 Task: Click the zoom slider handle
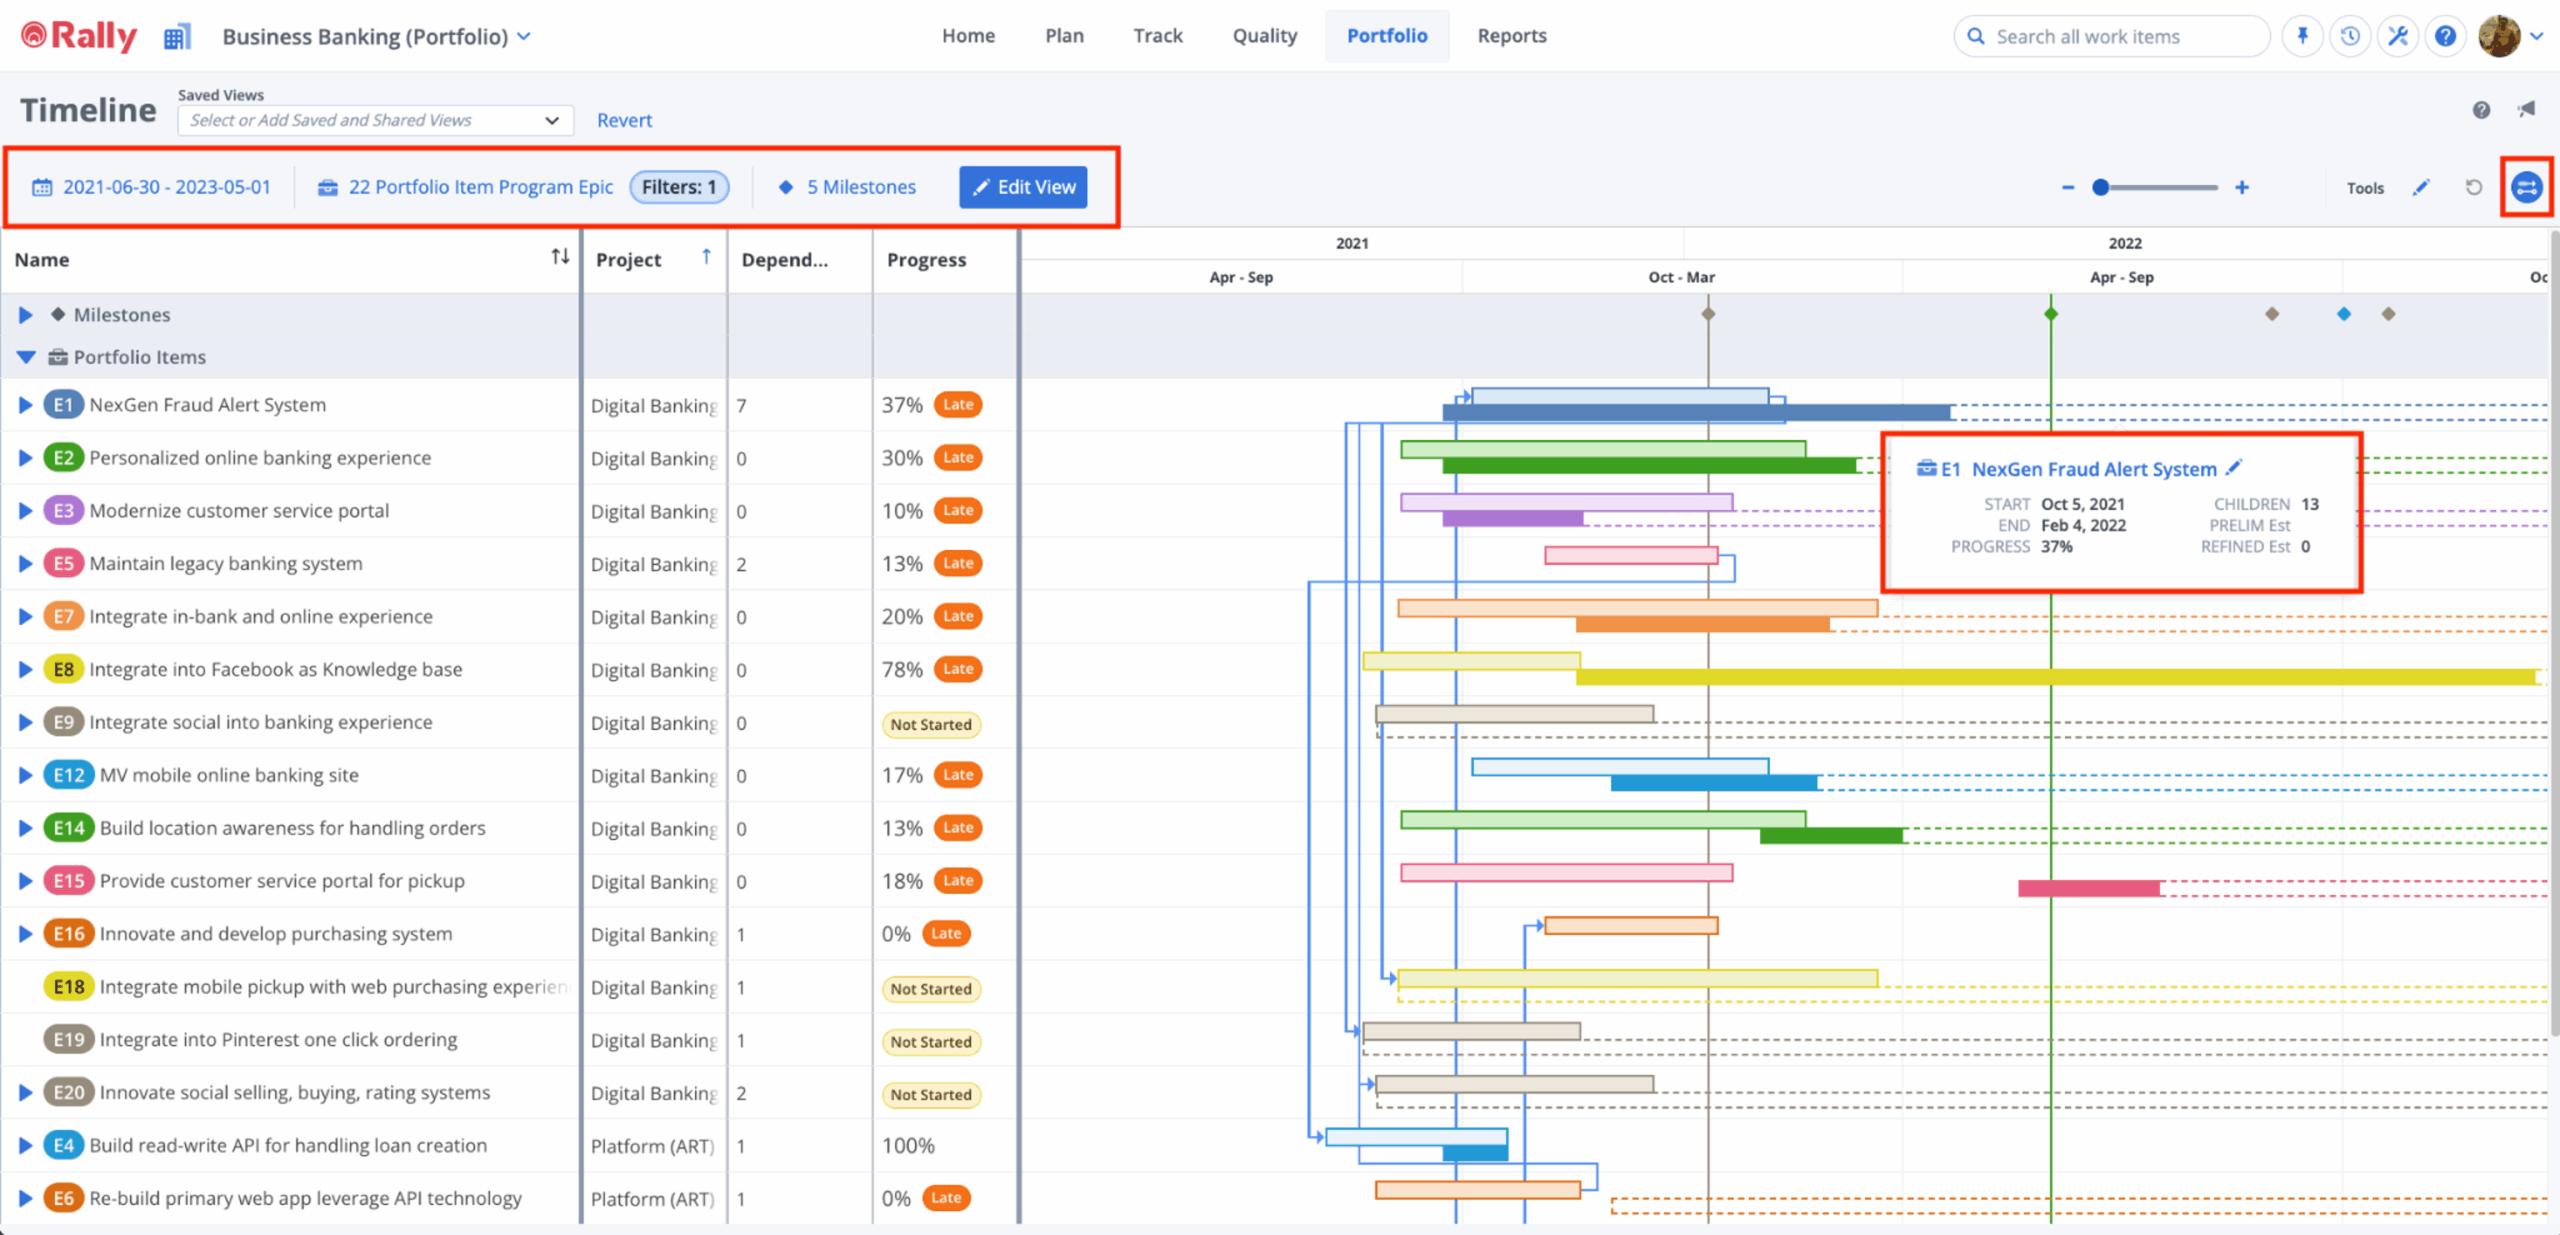pos(2101,187)
